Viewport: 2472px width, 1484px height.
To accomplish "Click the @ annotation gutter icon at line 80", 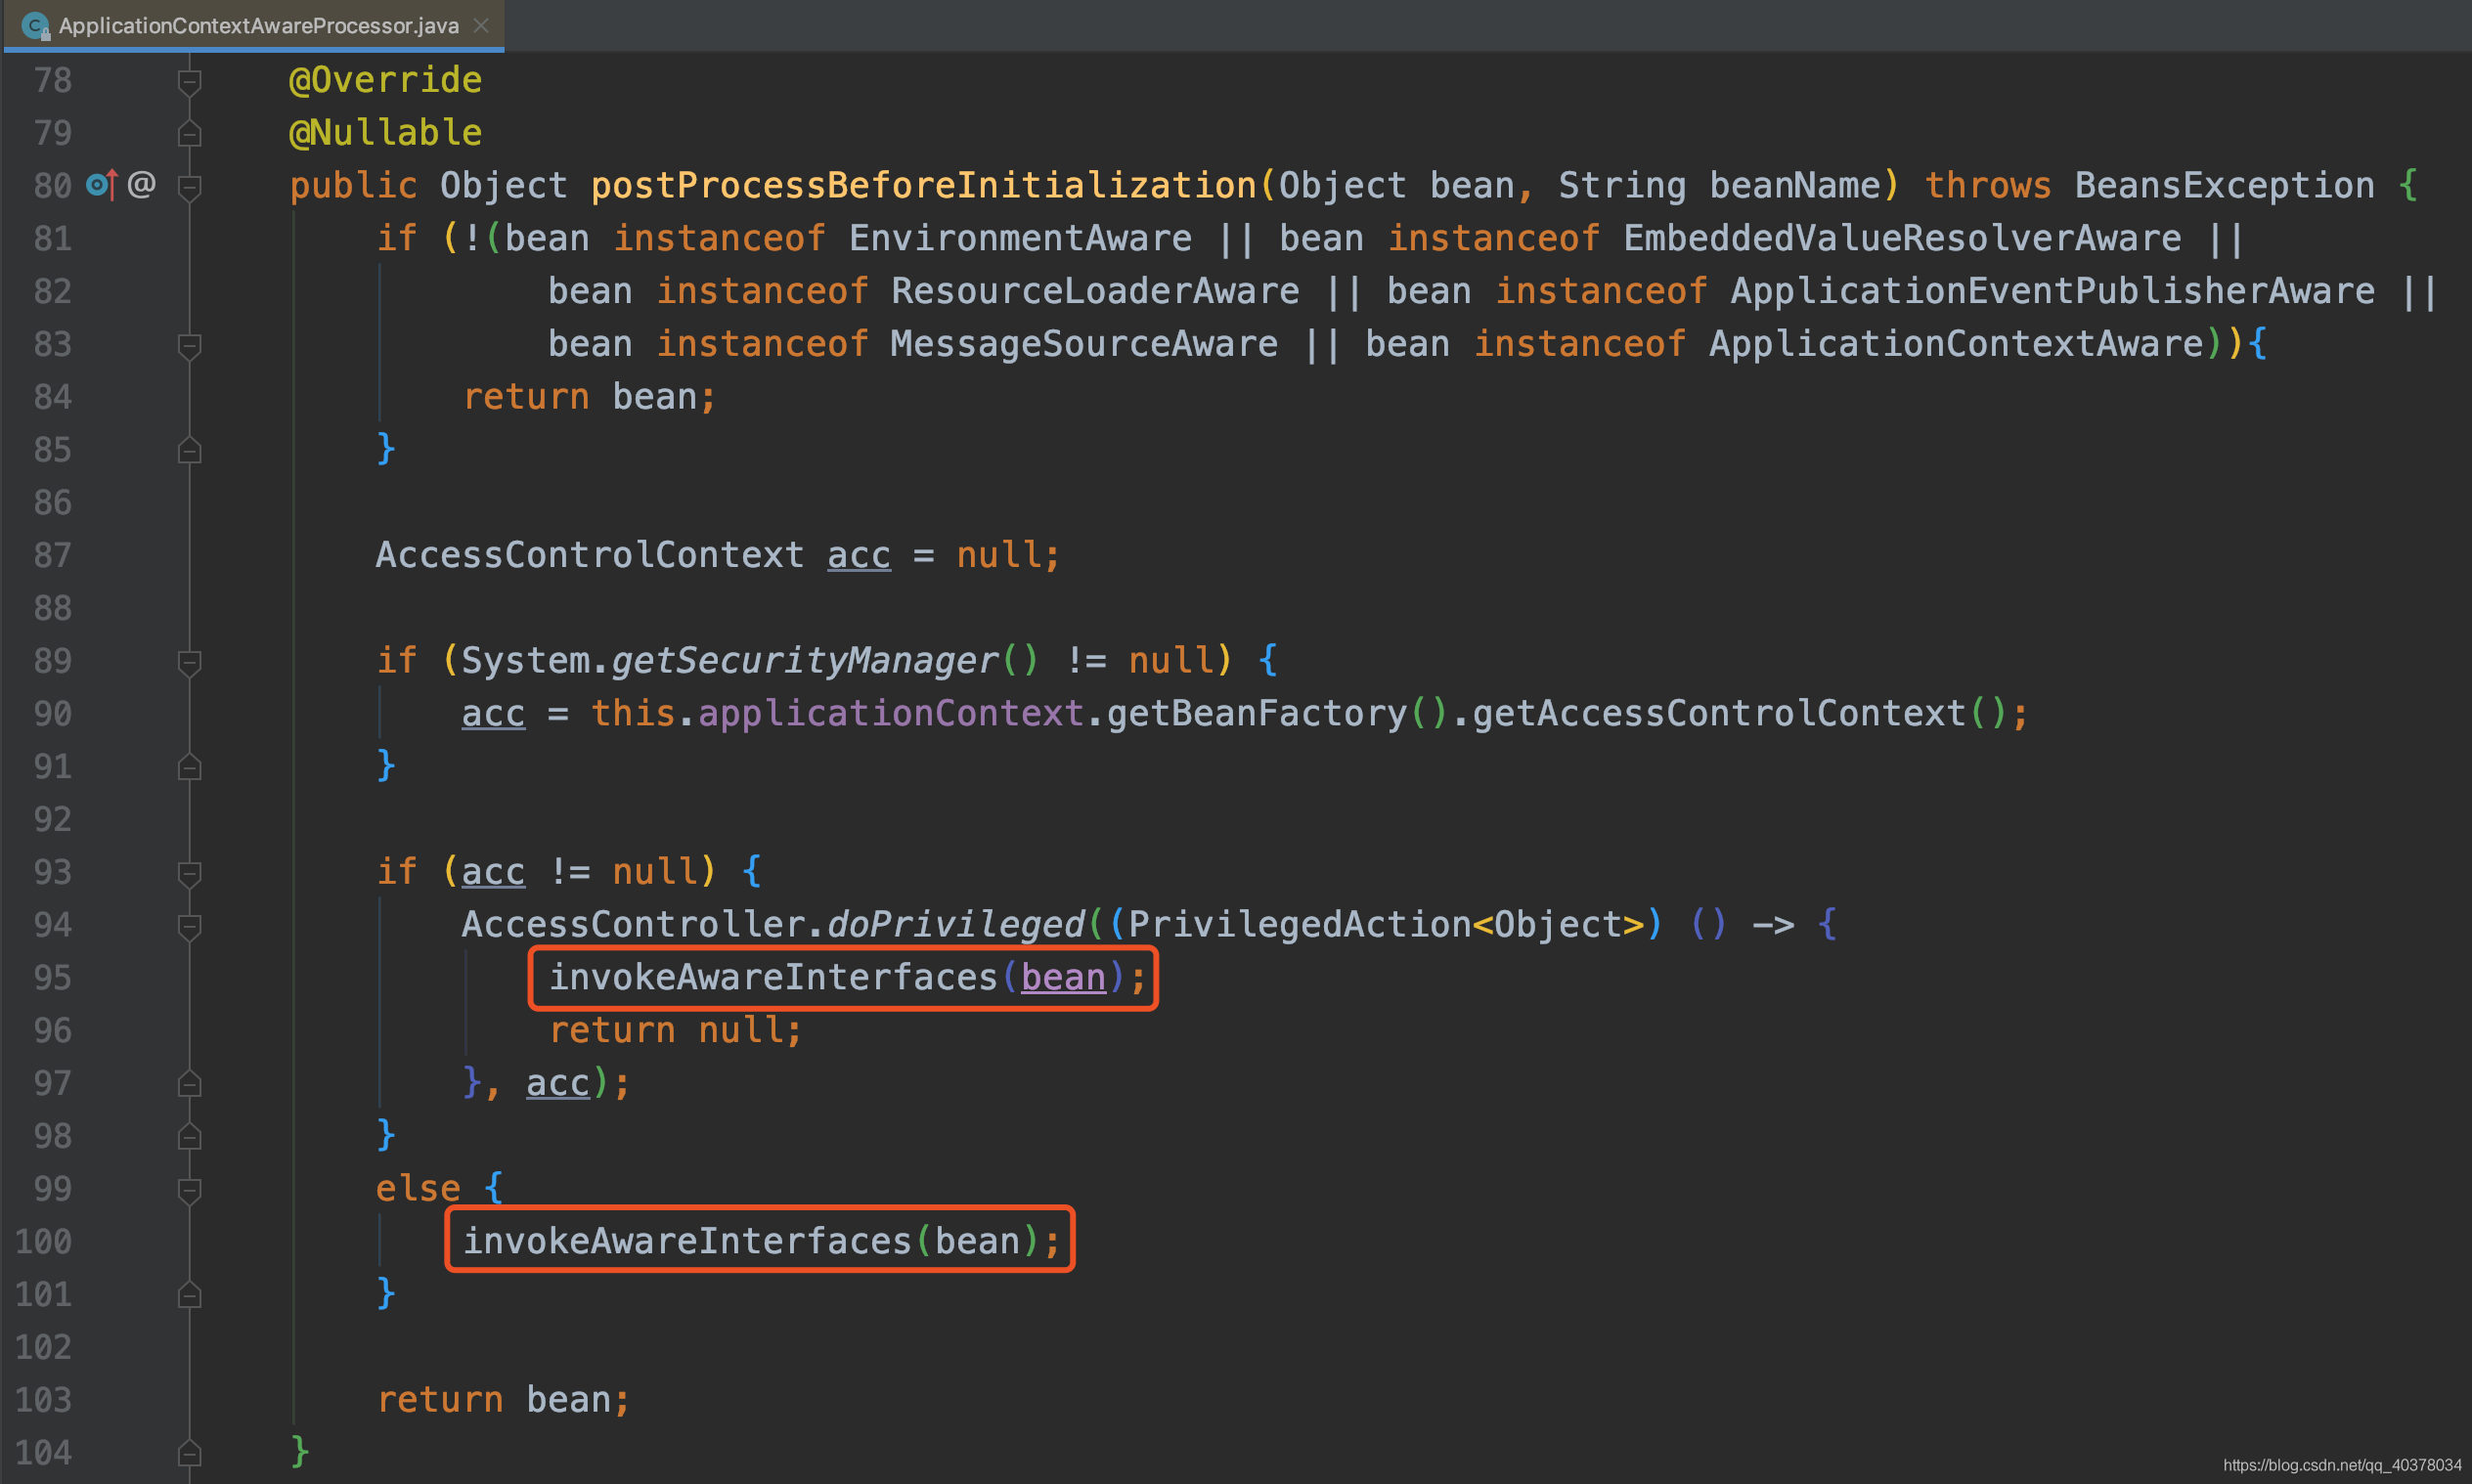I will pos(141,184).
